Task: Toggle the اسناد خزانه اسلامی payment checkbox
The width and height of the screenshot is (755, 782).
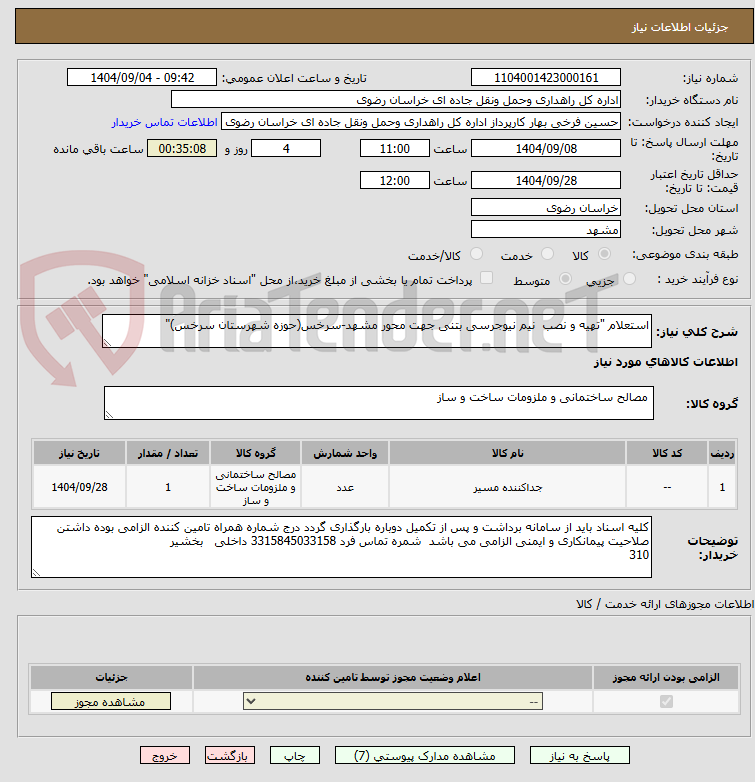Action: click(486, 278)
